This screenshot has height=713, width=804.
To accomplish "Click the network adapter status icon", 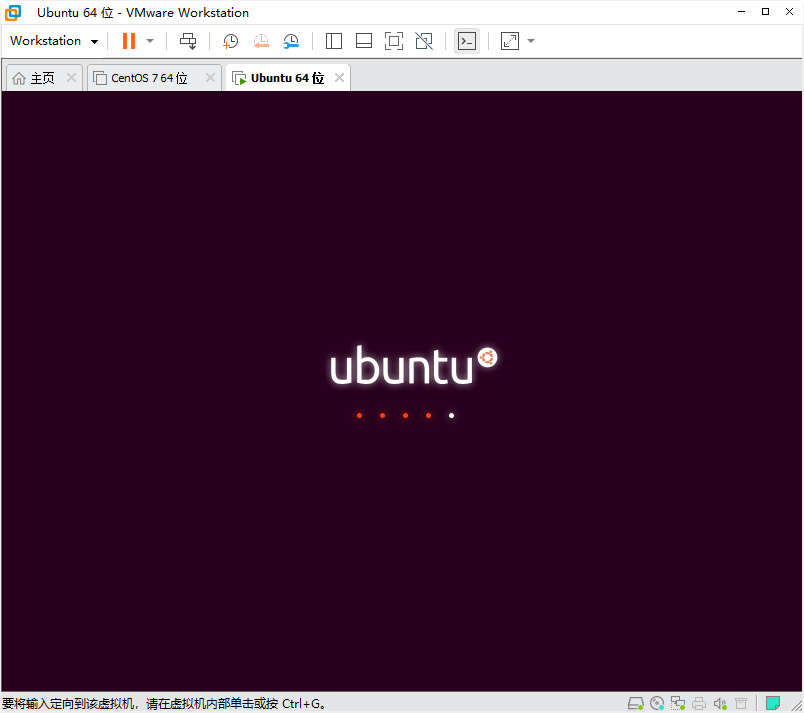I will click(x=678, y=703).
